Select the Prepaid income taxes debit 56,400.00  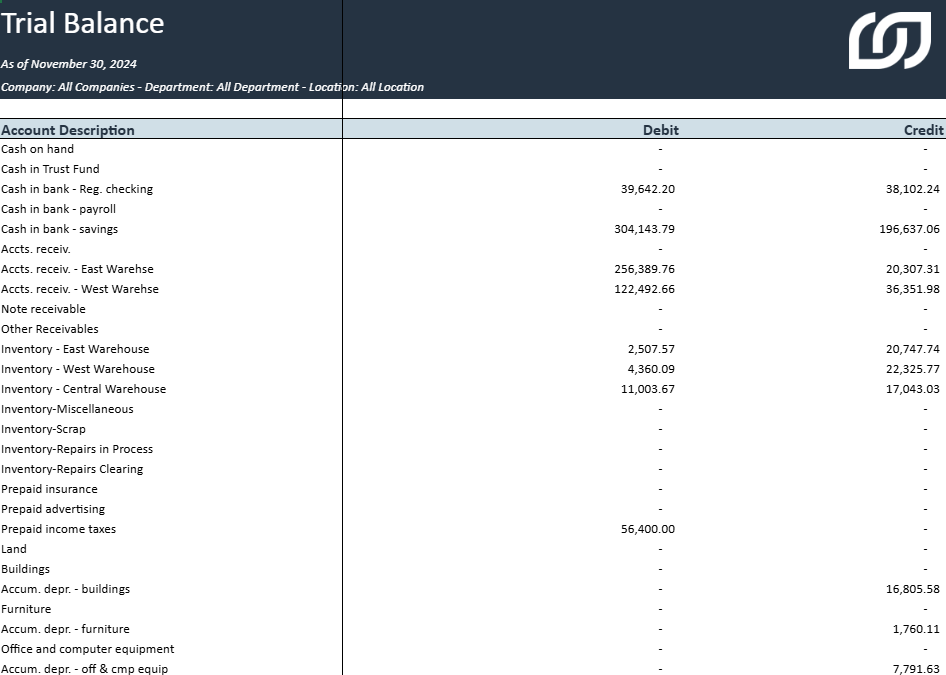(x=647, y=529)
